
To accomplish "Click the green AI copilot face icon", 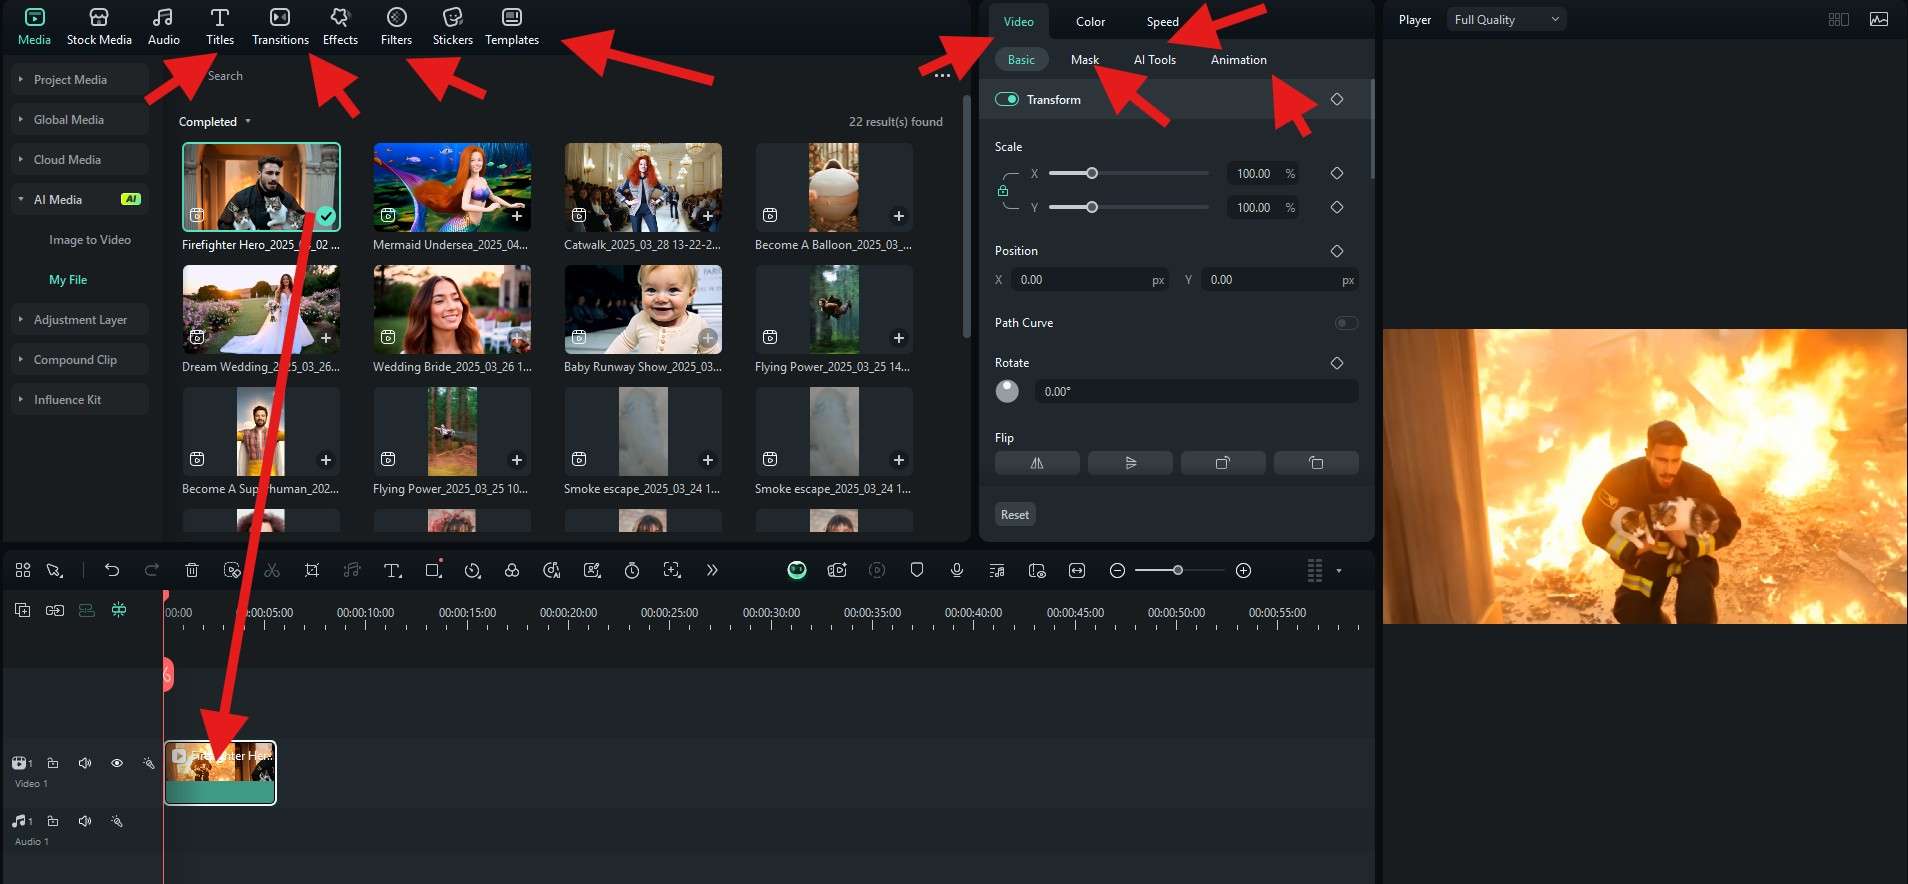I will (x=797, y=570).
